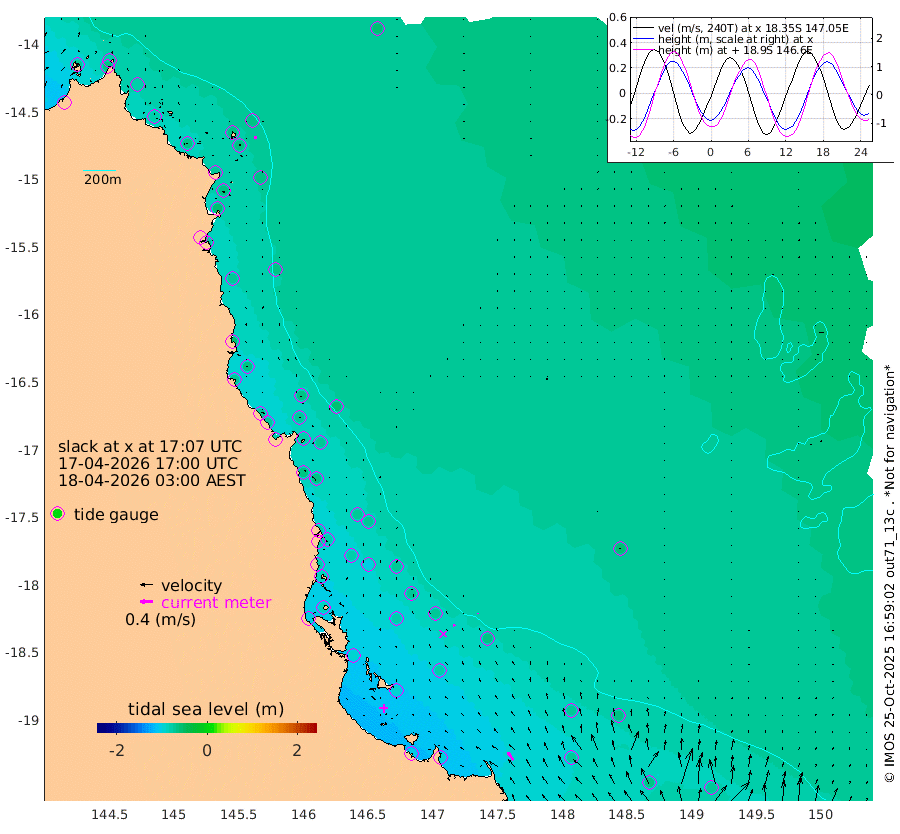Screen dimensions: 900x834
Task: Click the '147.5' longitude axis label
Action: [x=498, y=815]
